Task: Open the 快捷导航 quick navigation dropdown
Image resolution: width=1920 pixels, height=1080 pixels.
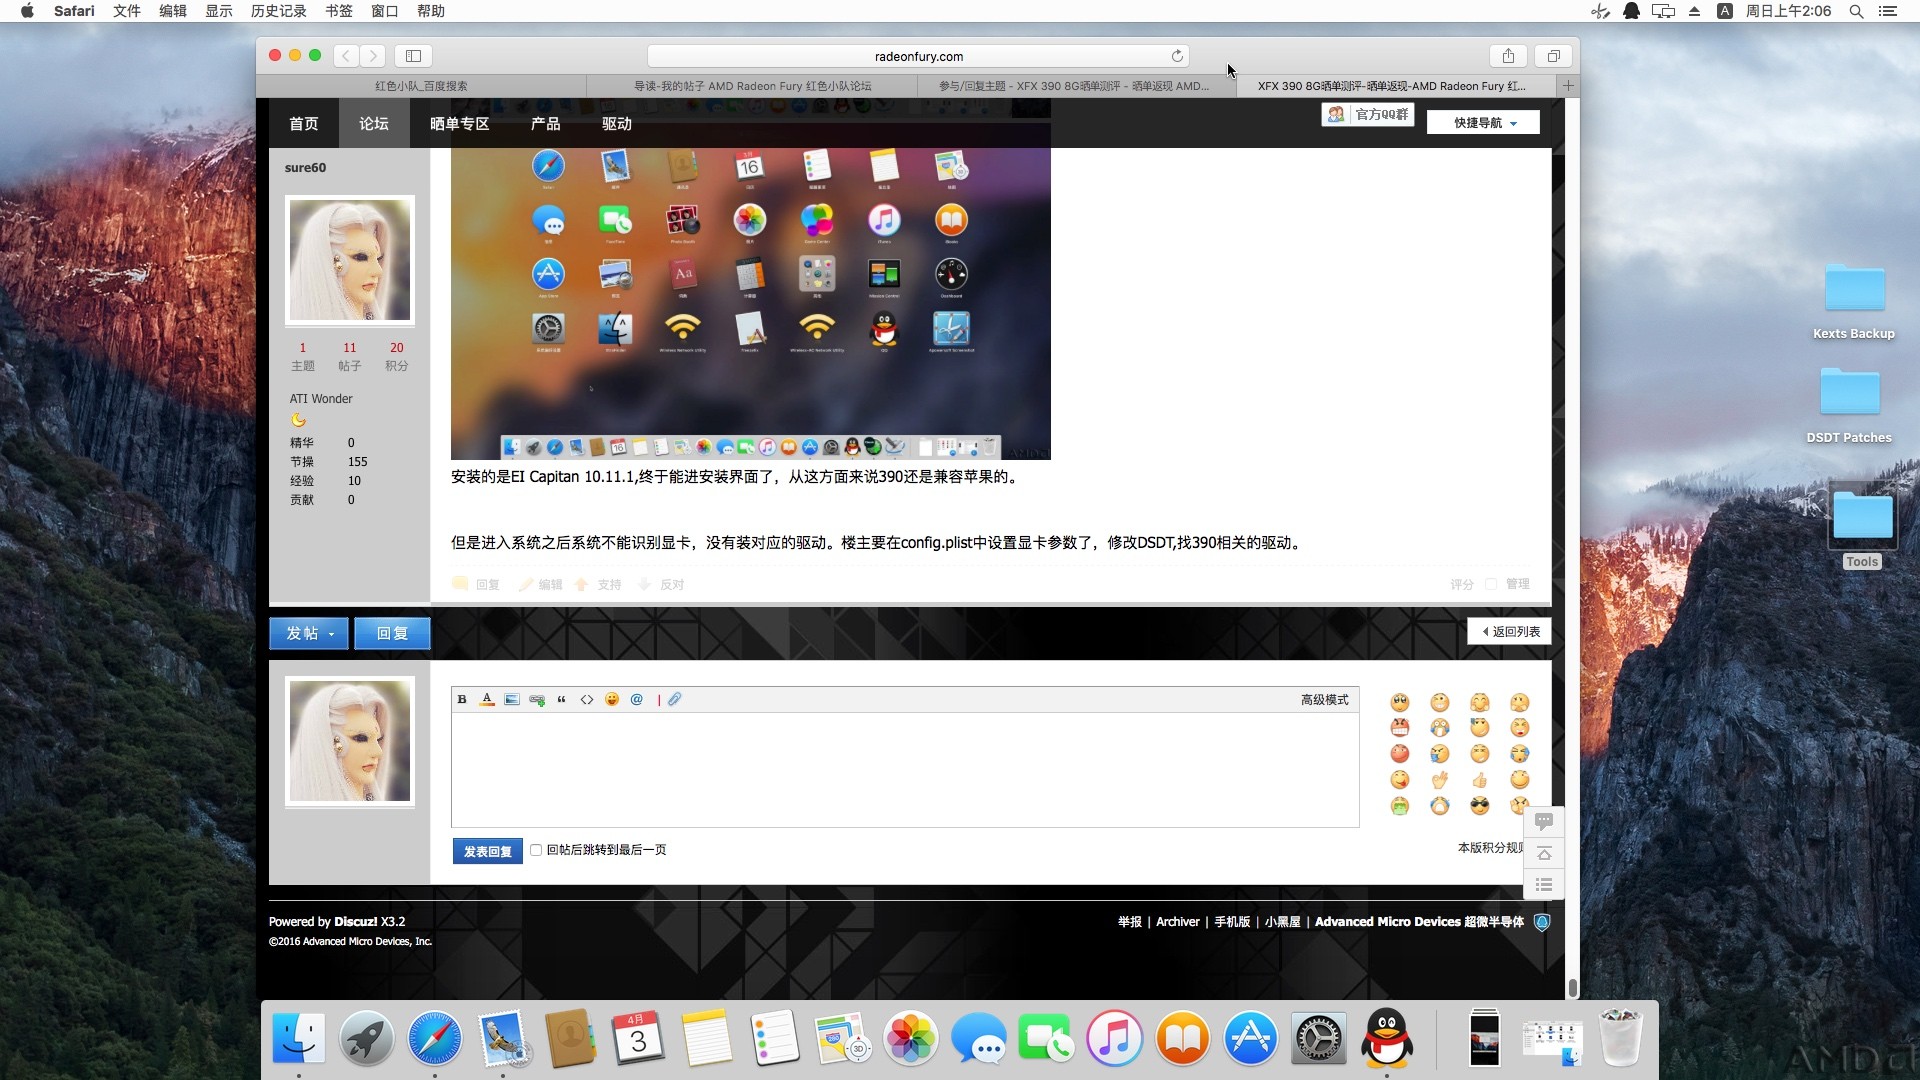Action: [x=1483, y=122]
